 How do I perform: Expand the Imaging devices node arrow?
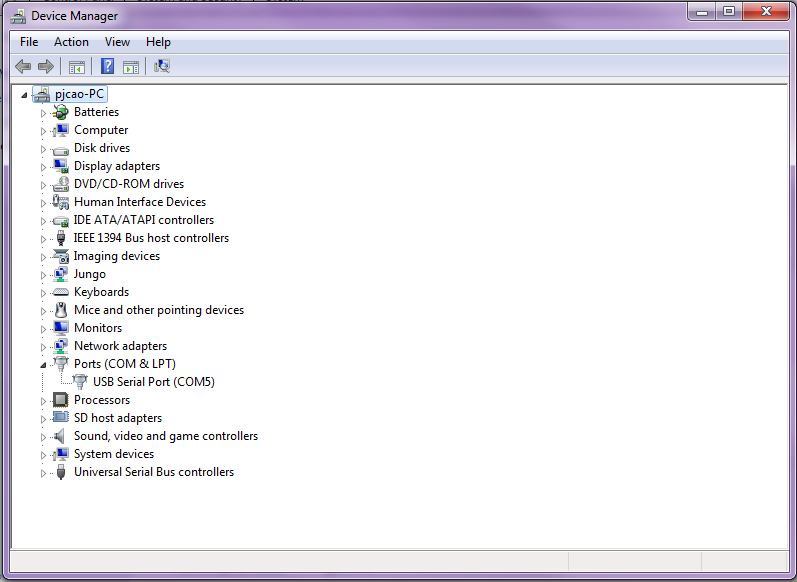click(x=43, y=257)
